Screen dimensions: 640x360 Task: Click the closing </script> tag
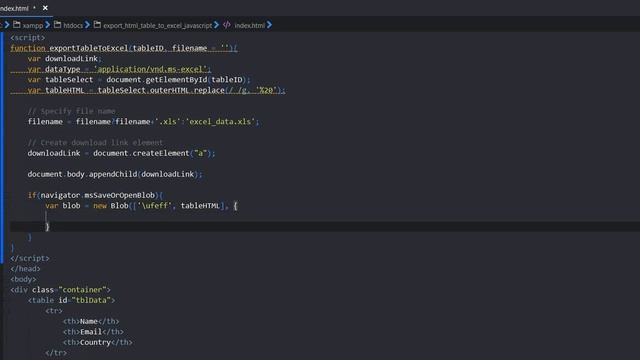point(30,258)
